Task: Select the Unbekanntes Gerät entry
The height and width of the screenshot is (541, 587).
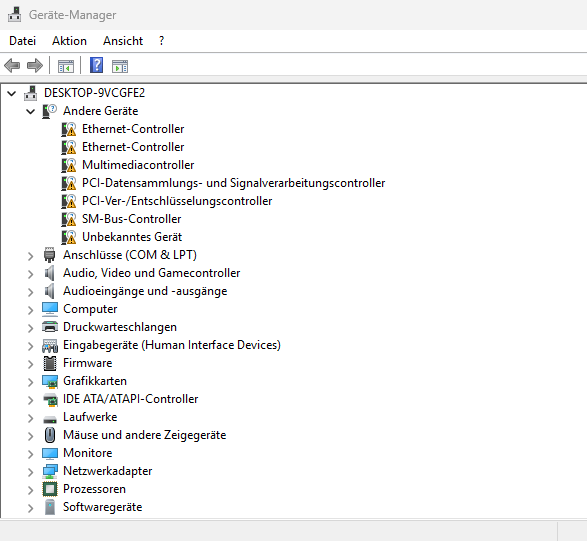Action: (132, 237)
